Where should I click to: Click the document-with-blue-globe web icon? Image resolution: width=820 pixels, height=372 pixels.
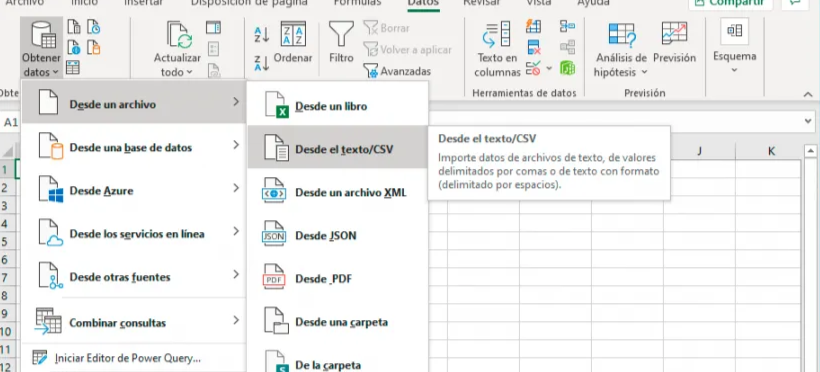74,47
